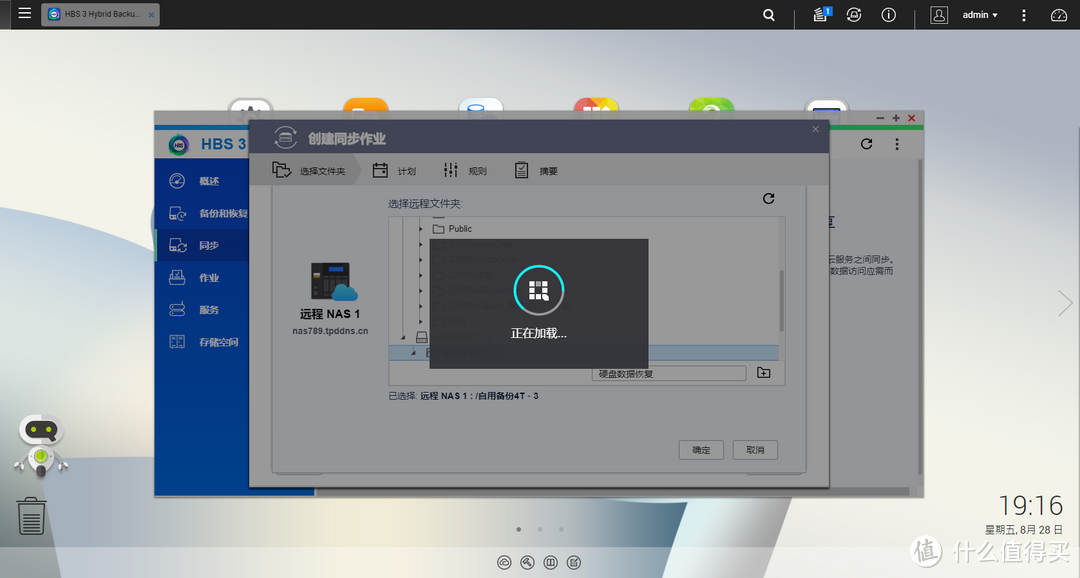The height and width of the screenshot is (578, 1080).
Task: Click the create new folder icon
Action: [x=763, y=373]
